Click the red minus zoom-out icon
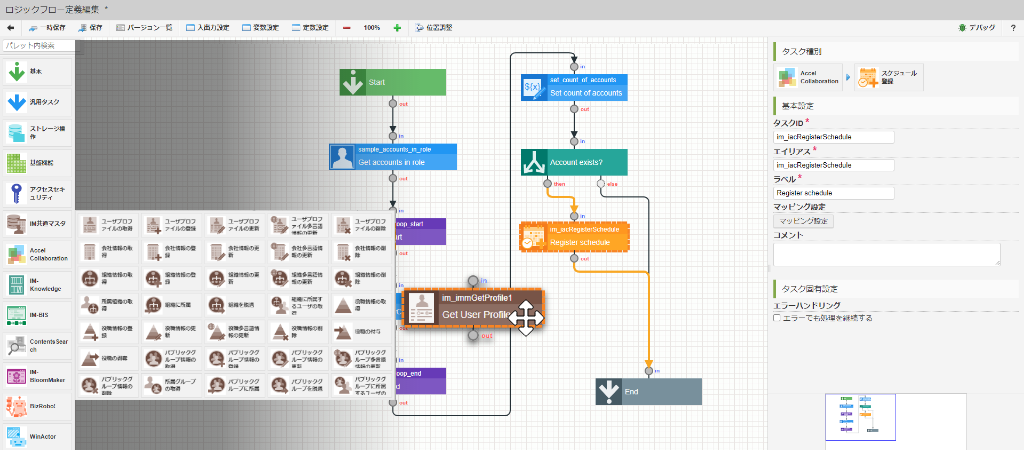The width and height of the screenshot is (1024, 450). (346, 28)
